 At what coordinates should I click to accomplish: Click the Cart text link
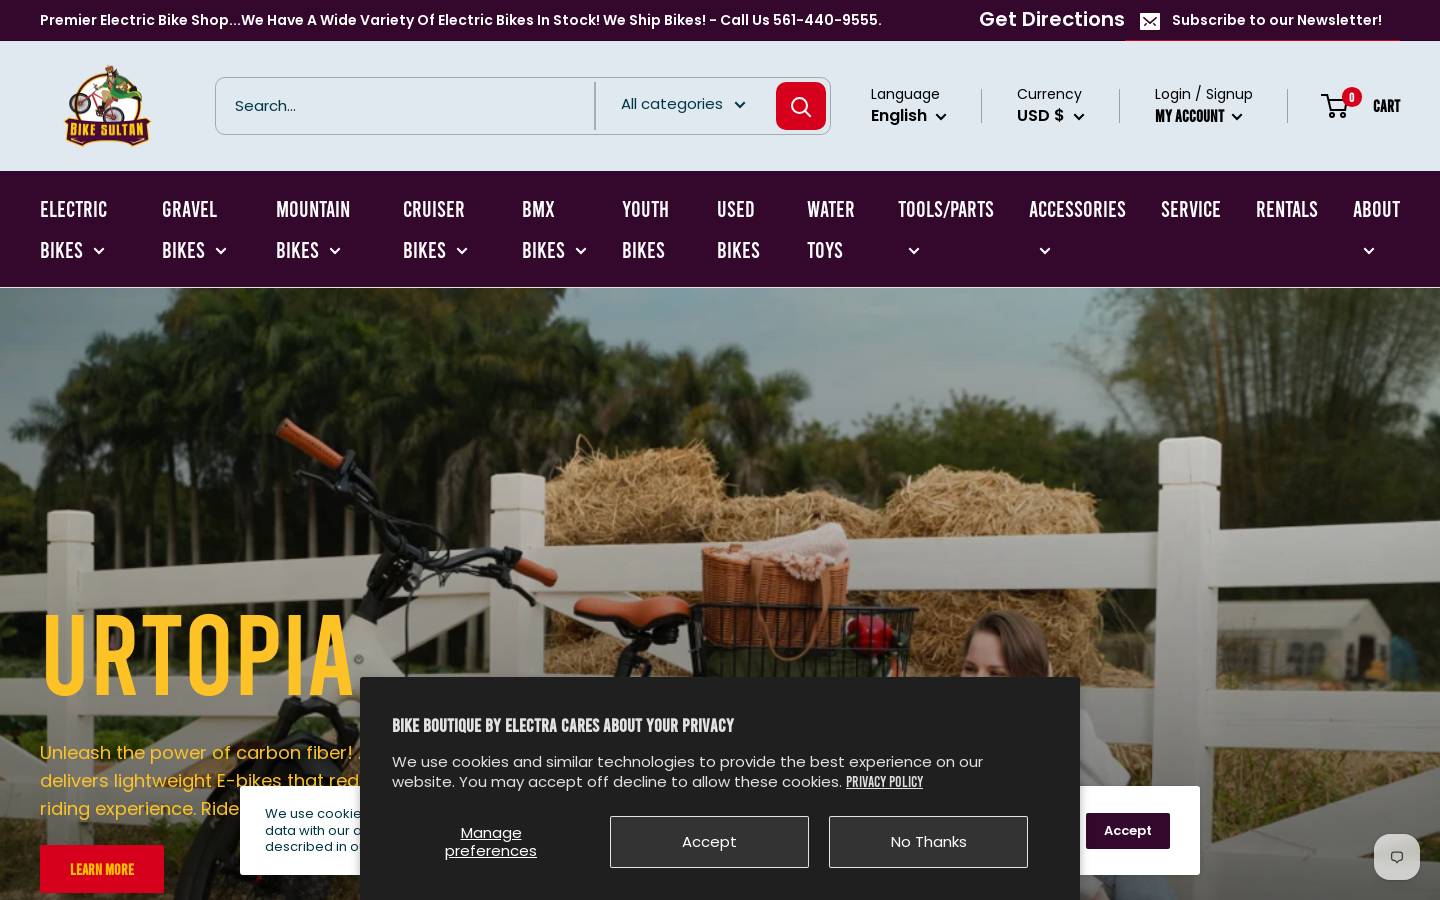click(1386, 106)
